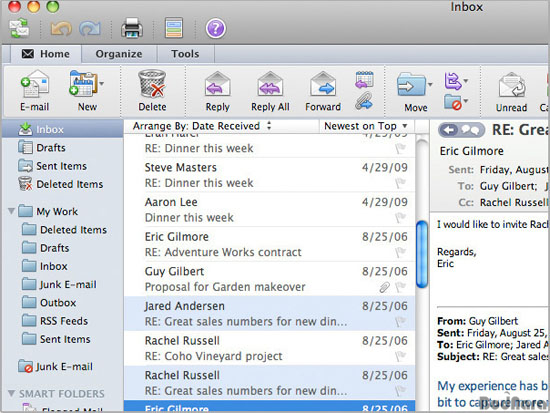Toggle flag on Jared Andersen message
Screen dimensions: 550x413
pyautogui.click(x=400, y=321)
